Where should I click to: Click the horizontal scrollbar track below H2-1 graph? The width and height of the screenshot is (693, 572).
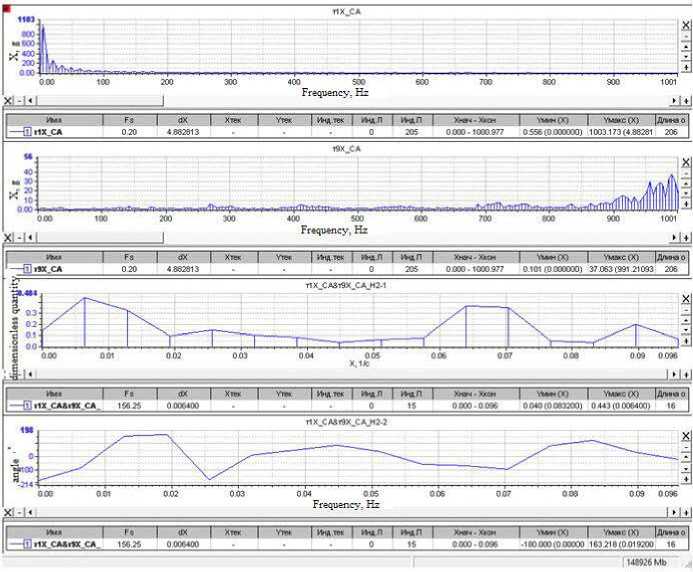point(352,374)
